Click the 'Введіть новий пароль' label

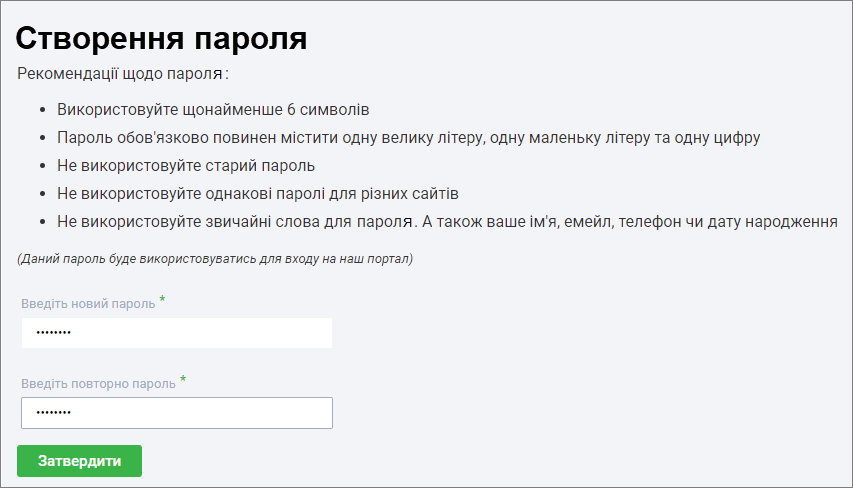(x=88, y=304)
